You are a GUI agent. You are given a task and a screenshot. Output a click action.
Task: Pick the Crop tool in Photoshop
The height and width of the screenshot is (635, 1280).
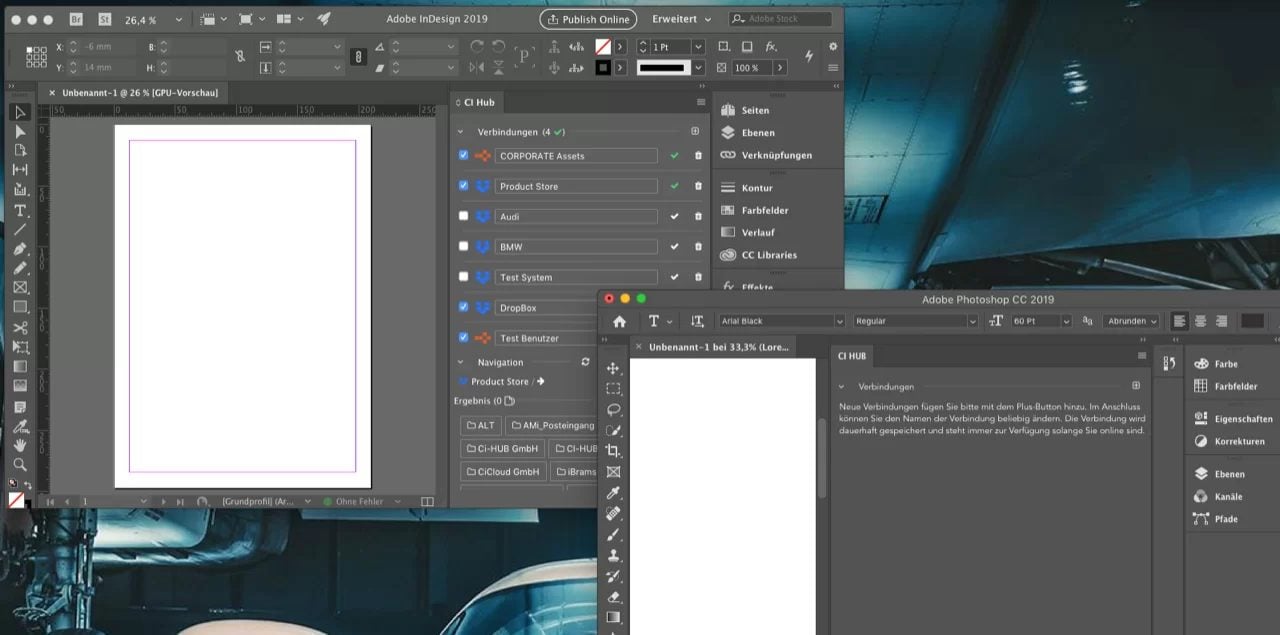[x=613, y=451]
